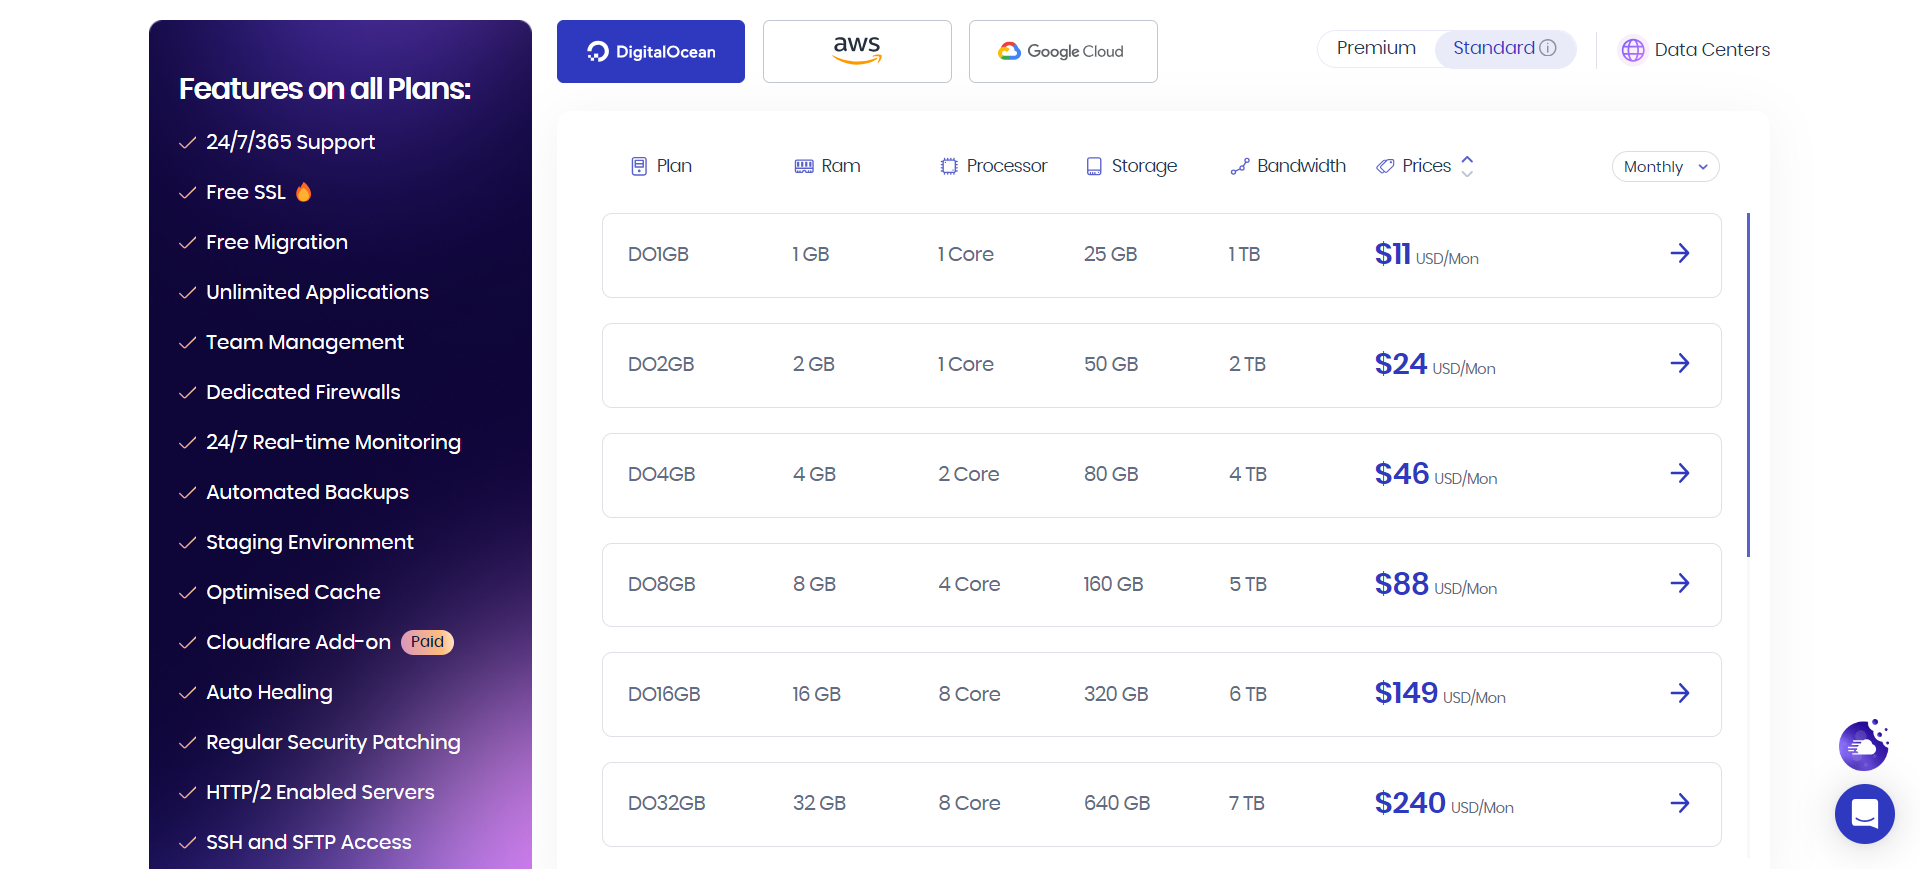Click the SSH and SFTP Access feature
Viewport: 1920px width, 869px height.
(308, 842)
